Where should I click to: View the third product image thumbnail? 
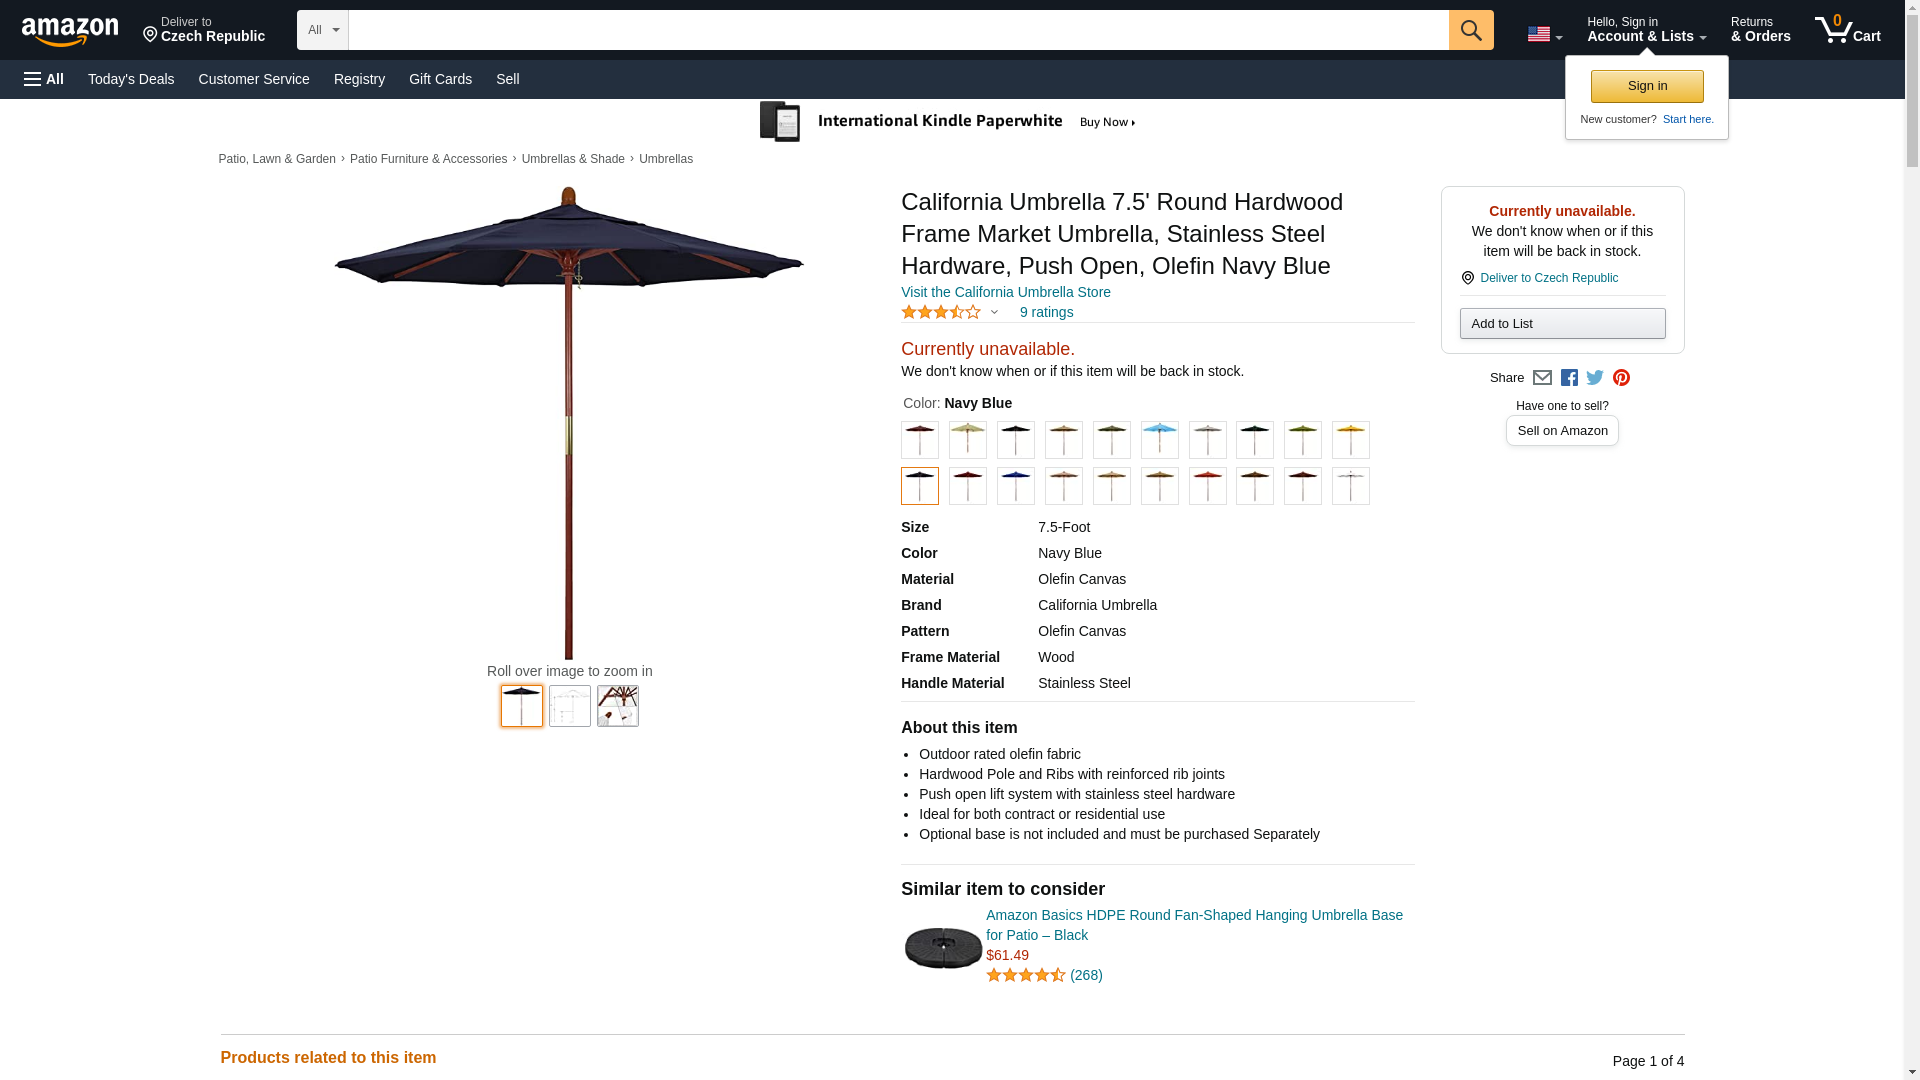(x=617, y=706)
